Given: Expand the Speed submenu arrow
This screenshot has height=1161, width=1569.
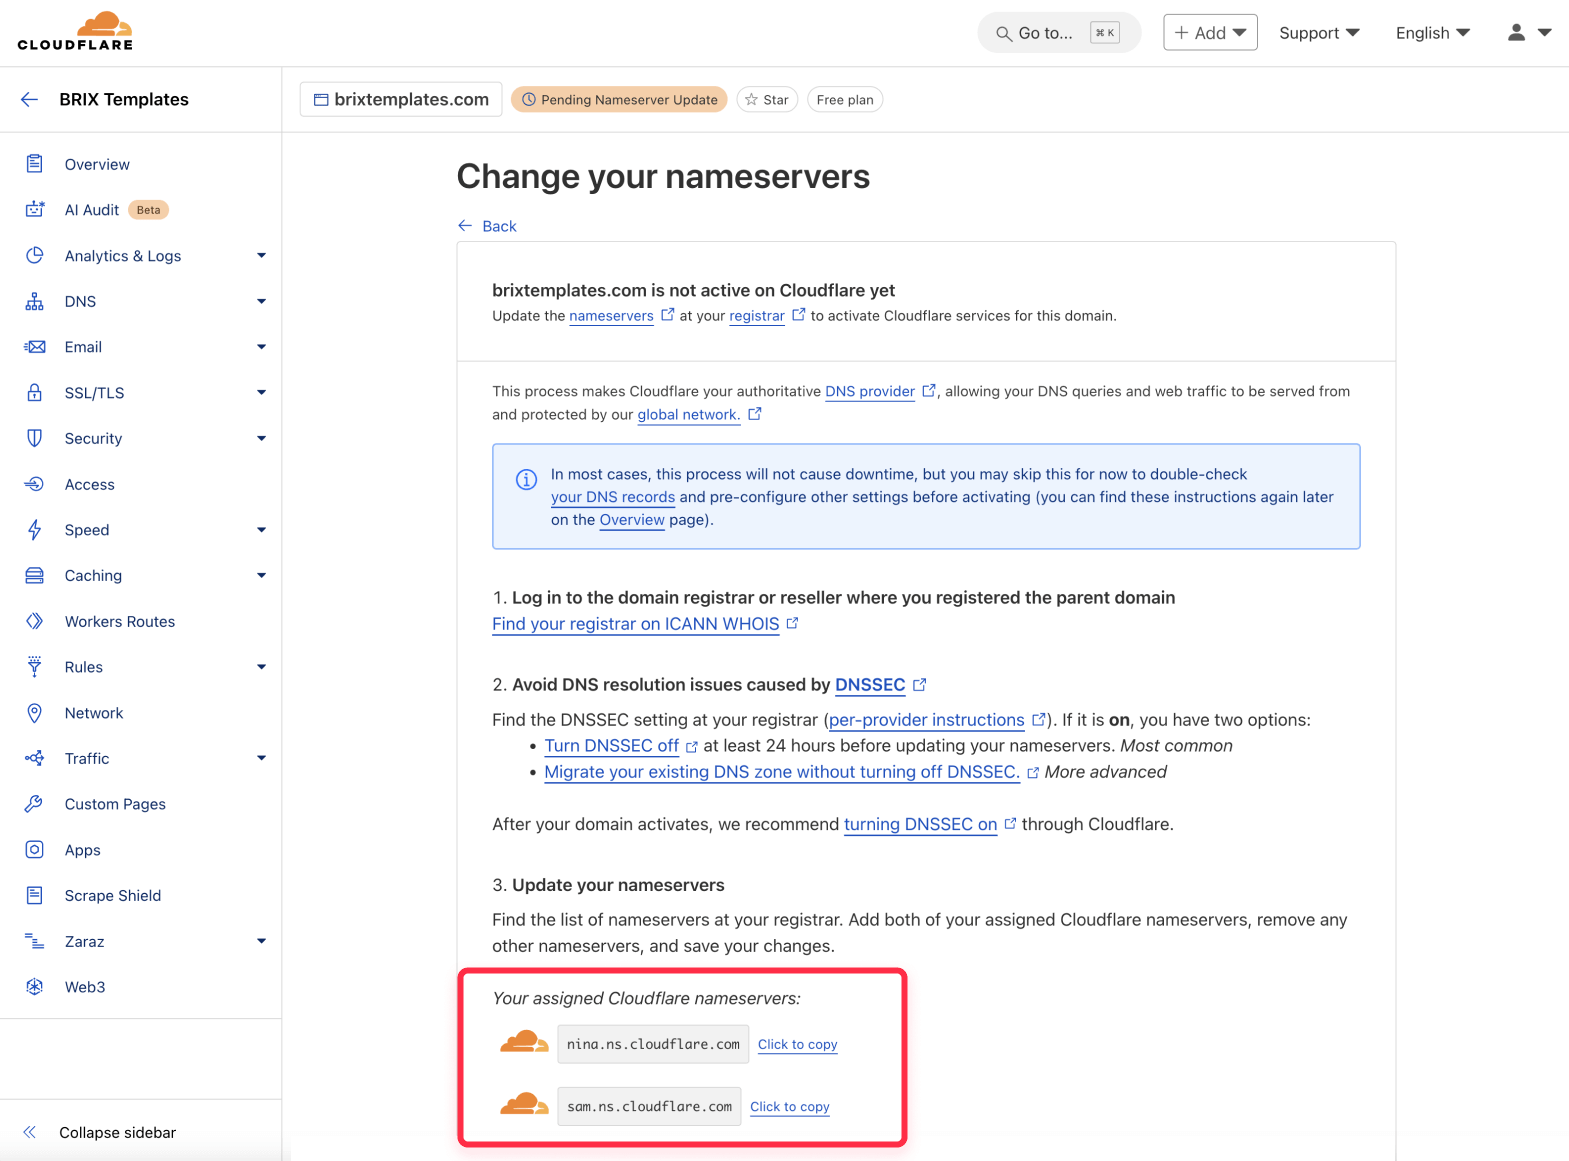Looking at the screenshot, I should pyautogui.click(x=261, y=530).
